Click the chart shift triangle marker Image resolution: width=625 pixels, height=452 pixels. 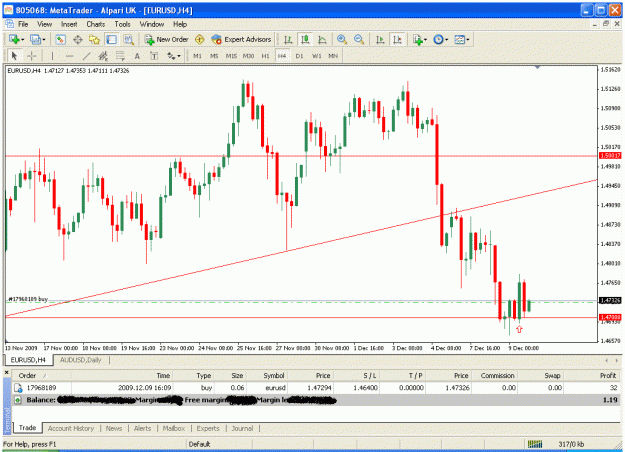[x=537, y=67]
